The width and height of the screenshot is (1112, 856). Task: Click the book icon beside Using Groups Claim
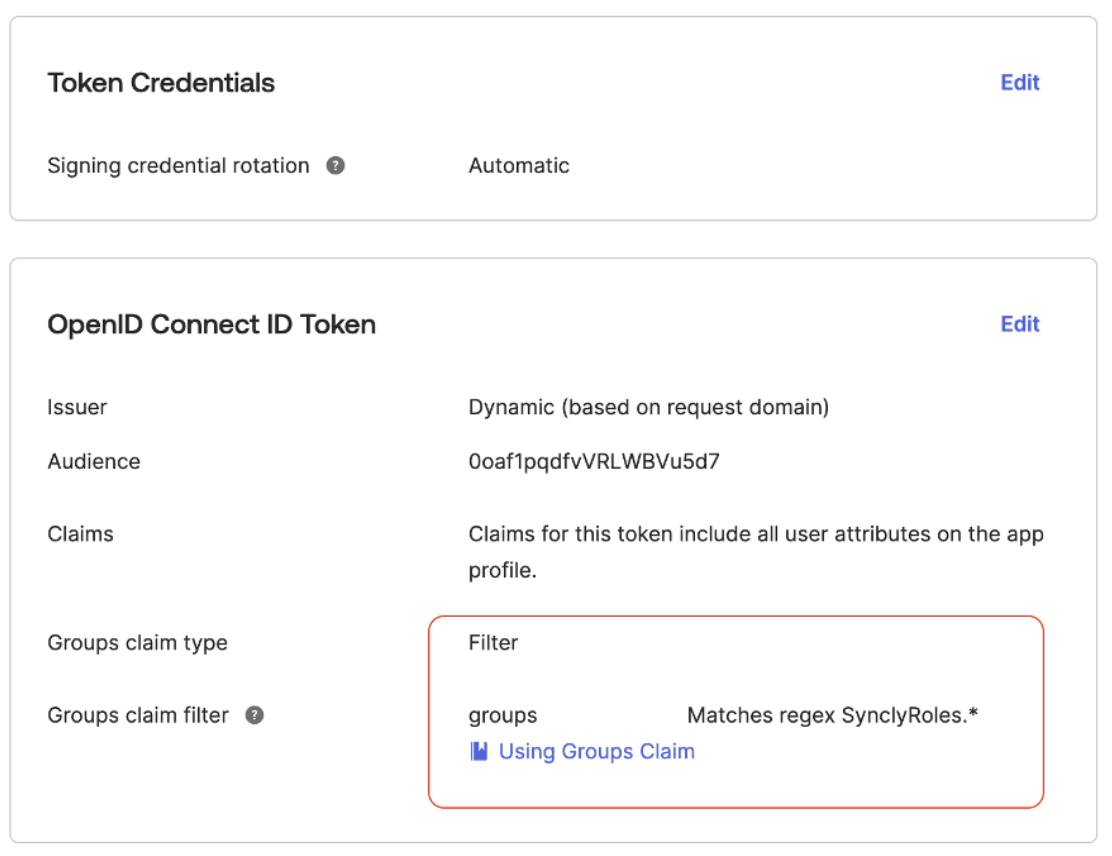[479, 751]
